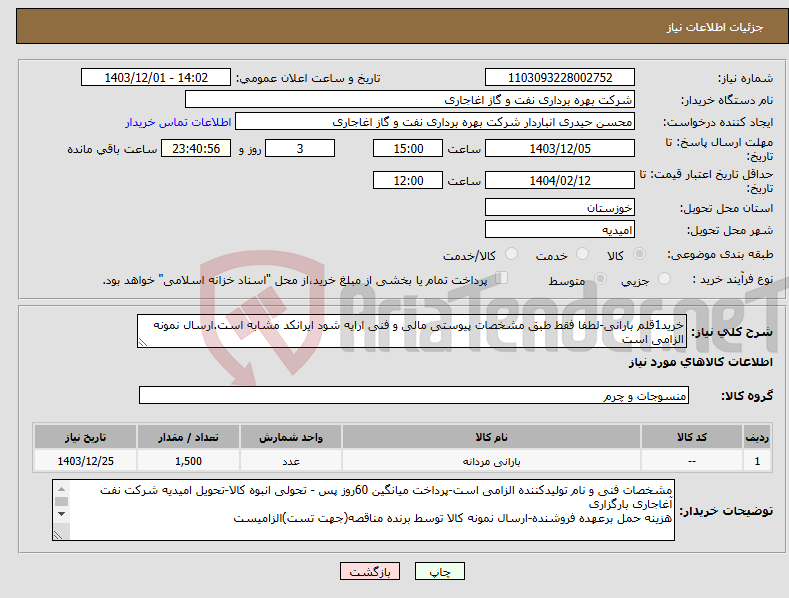Viewport: 789px width, 598px height.
Task: Click the remaining time field 23:40:56
Action: (196, 148)
